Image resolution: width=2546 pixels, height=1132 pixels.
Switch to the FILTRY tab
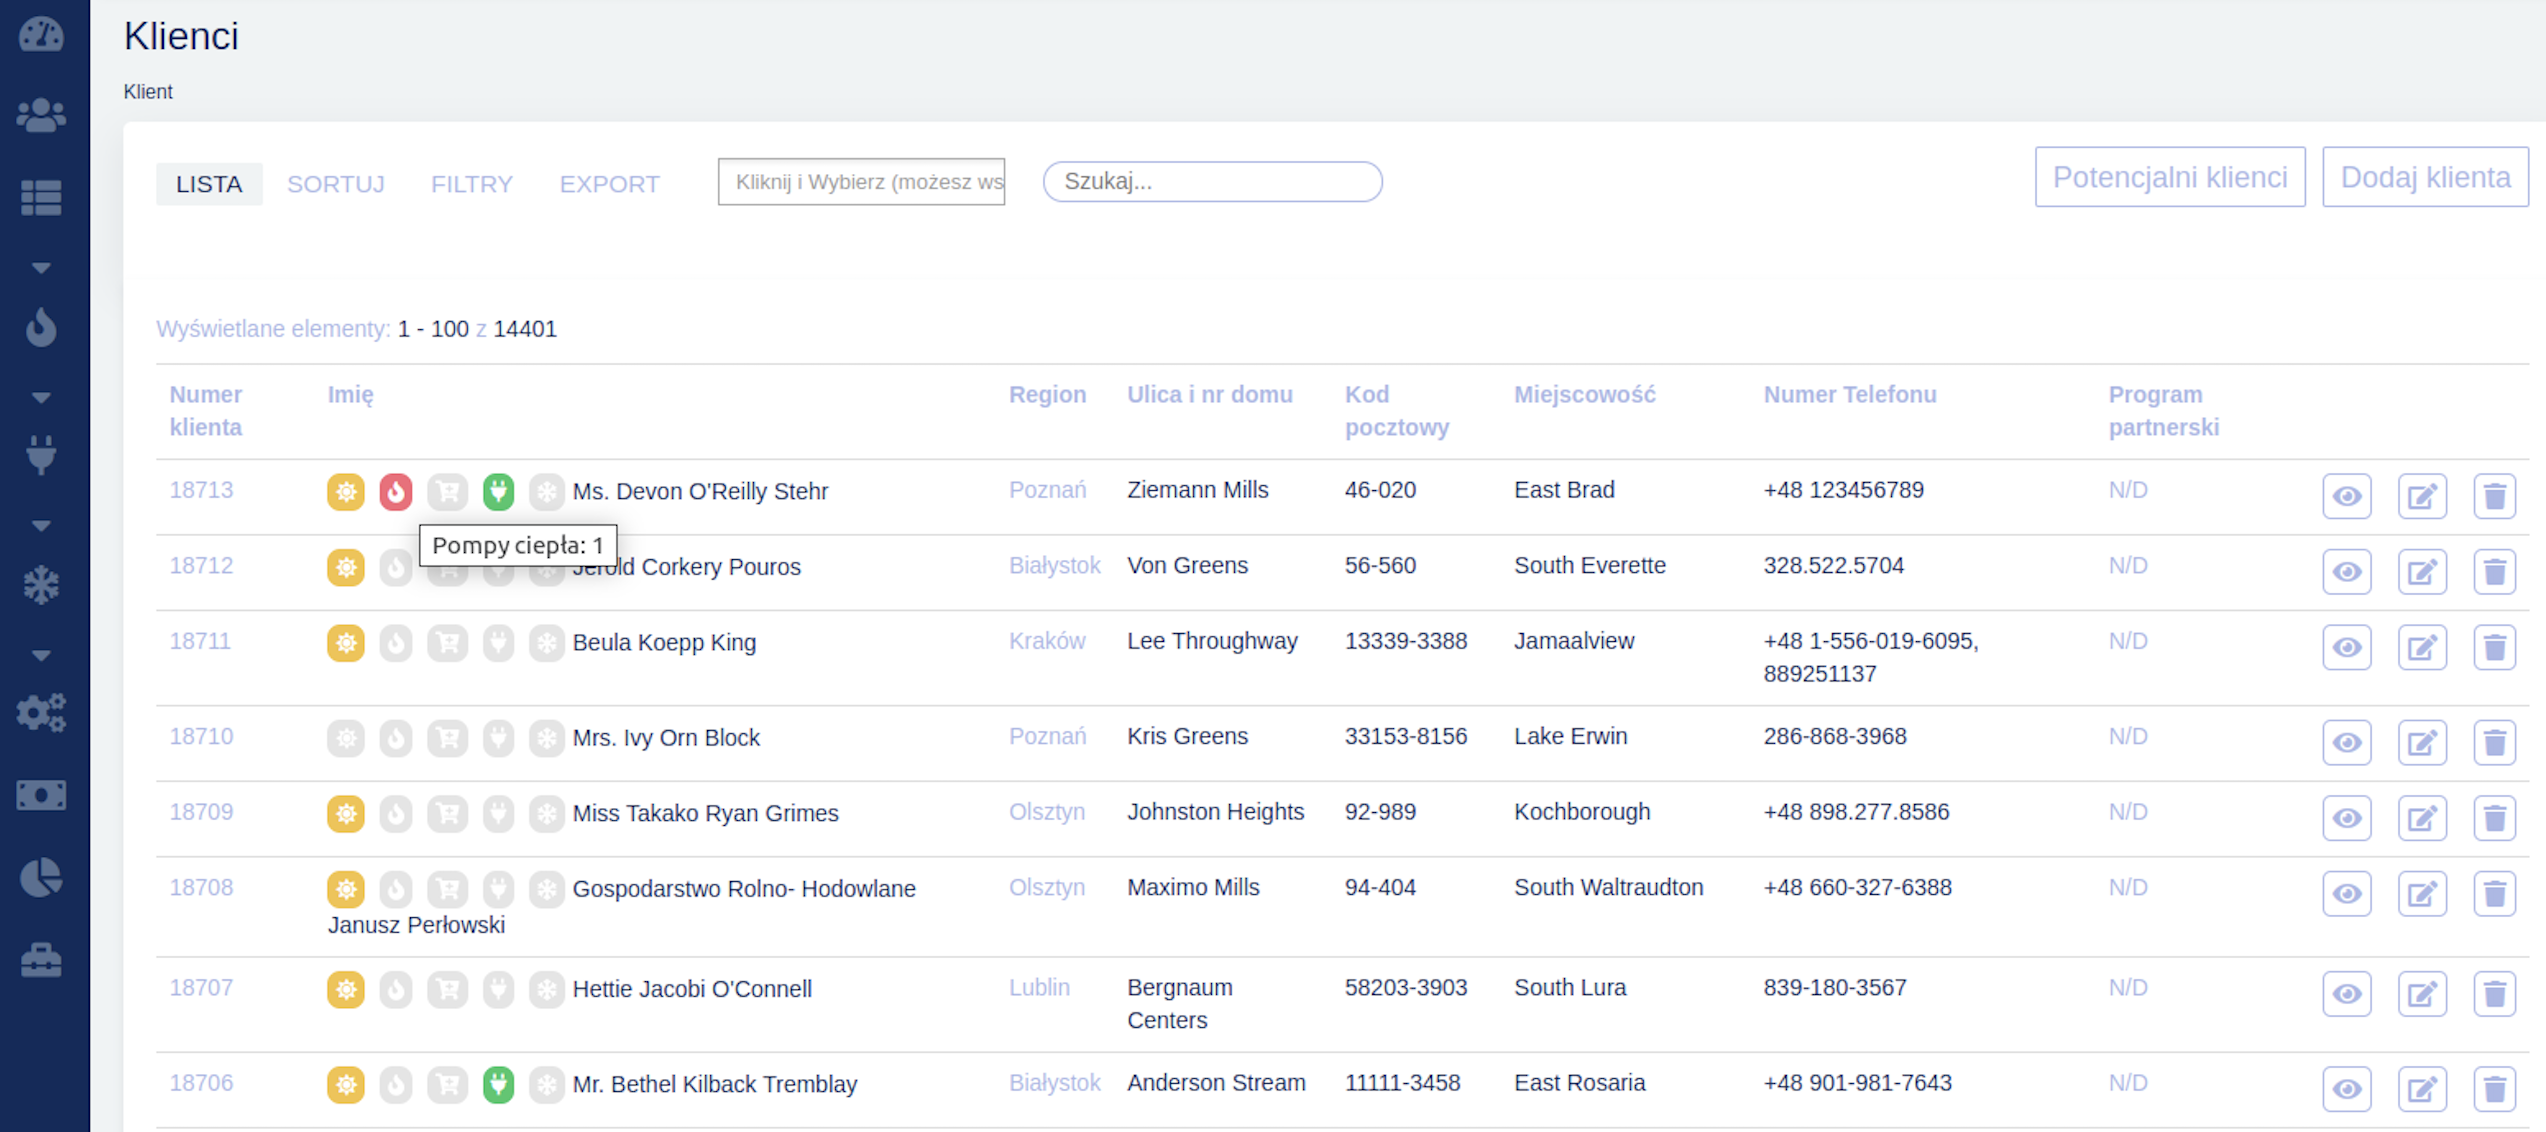coord(472,184)
